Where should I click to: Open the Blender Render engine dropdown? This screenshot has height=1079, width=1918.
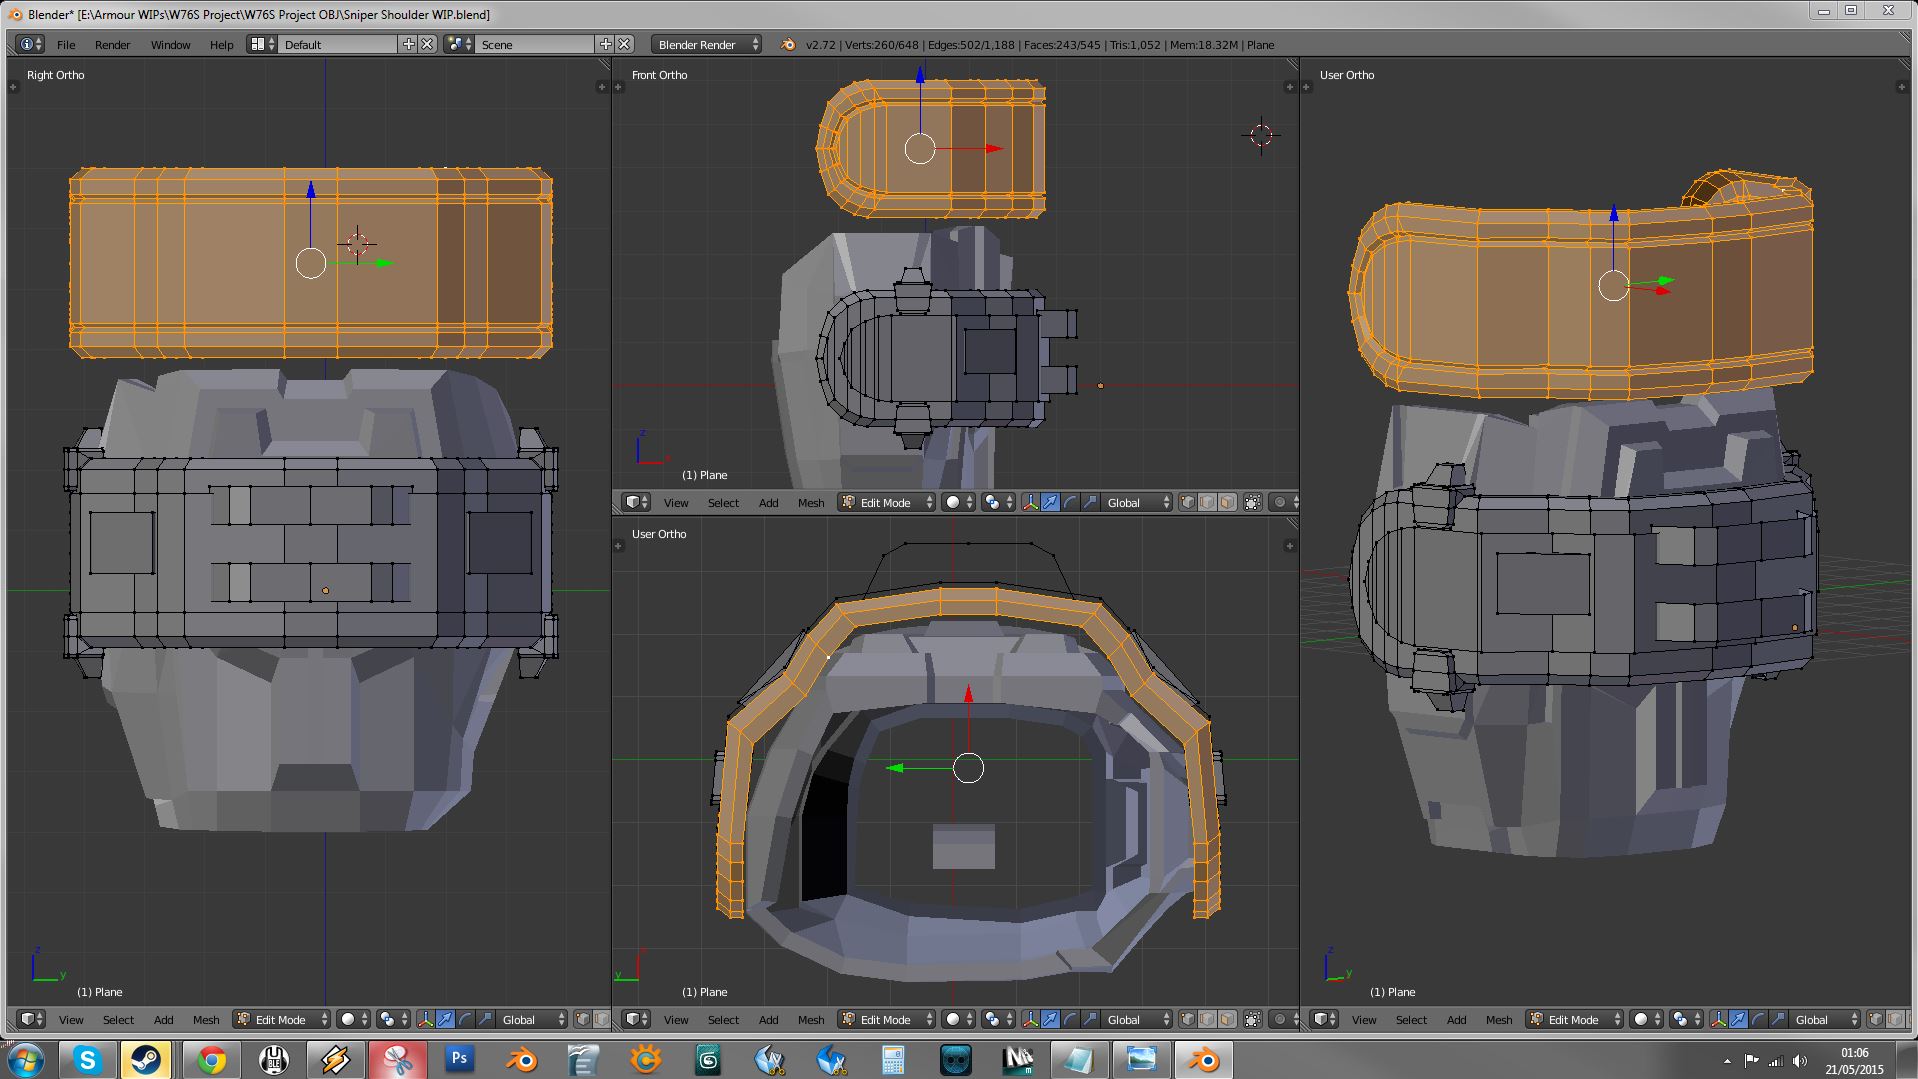706,44
